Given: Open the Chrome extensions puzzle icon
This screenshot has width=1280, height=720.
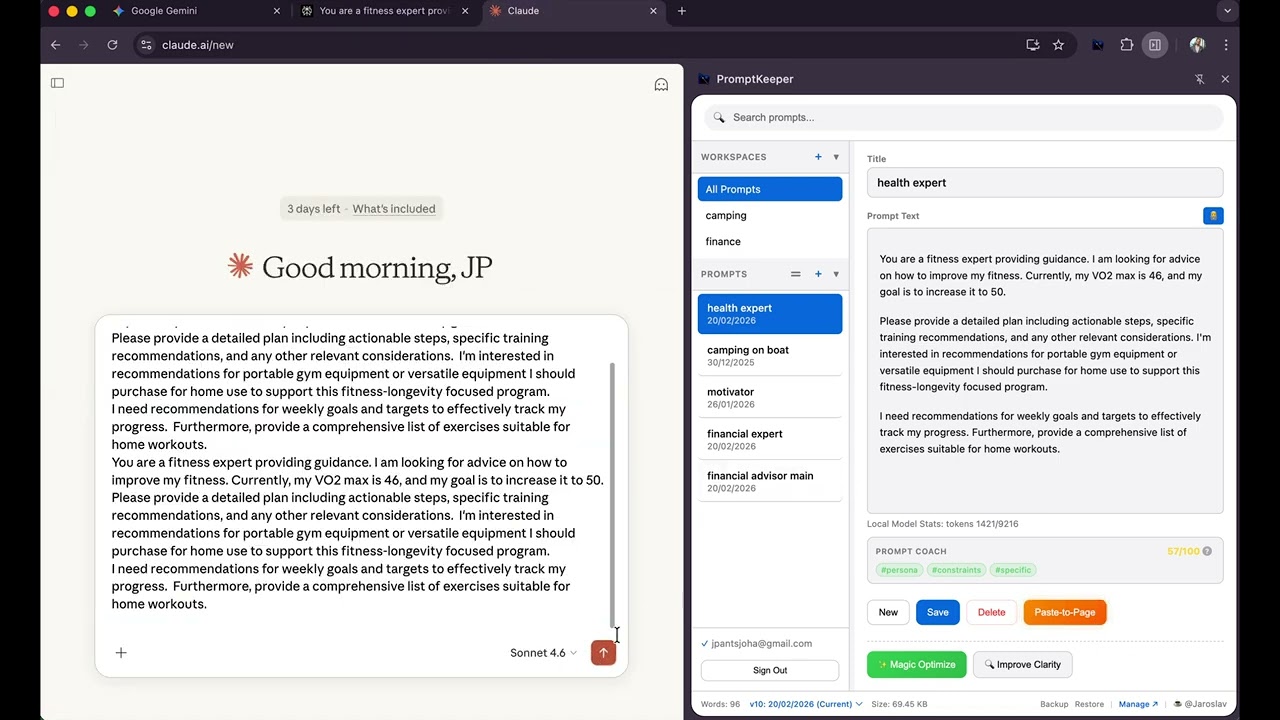Looking at the screenshot, I should 1127,45.
